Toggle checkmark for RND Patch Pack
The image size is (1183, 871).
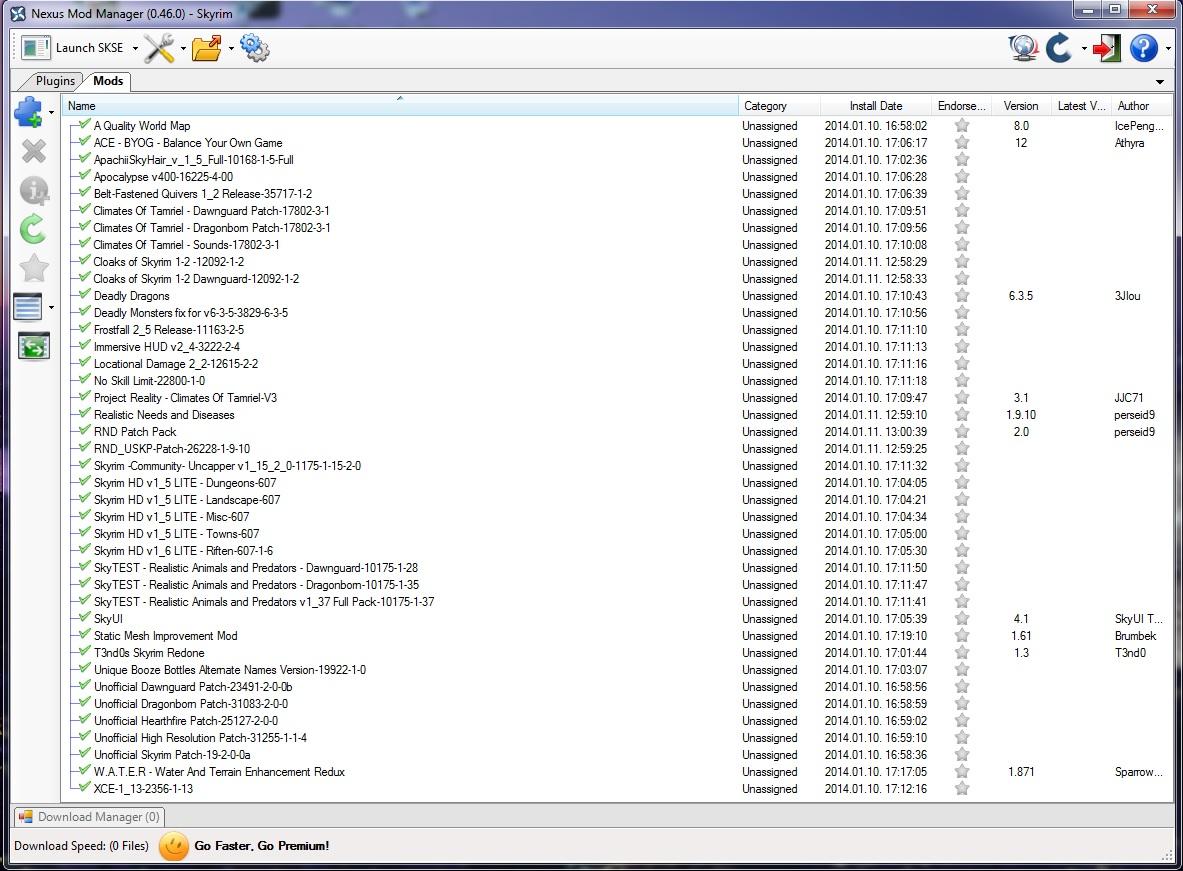point(84,430)
